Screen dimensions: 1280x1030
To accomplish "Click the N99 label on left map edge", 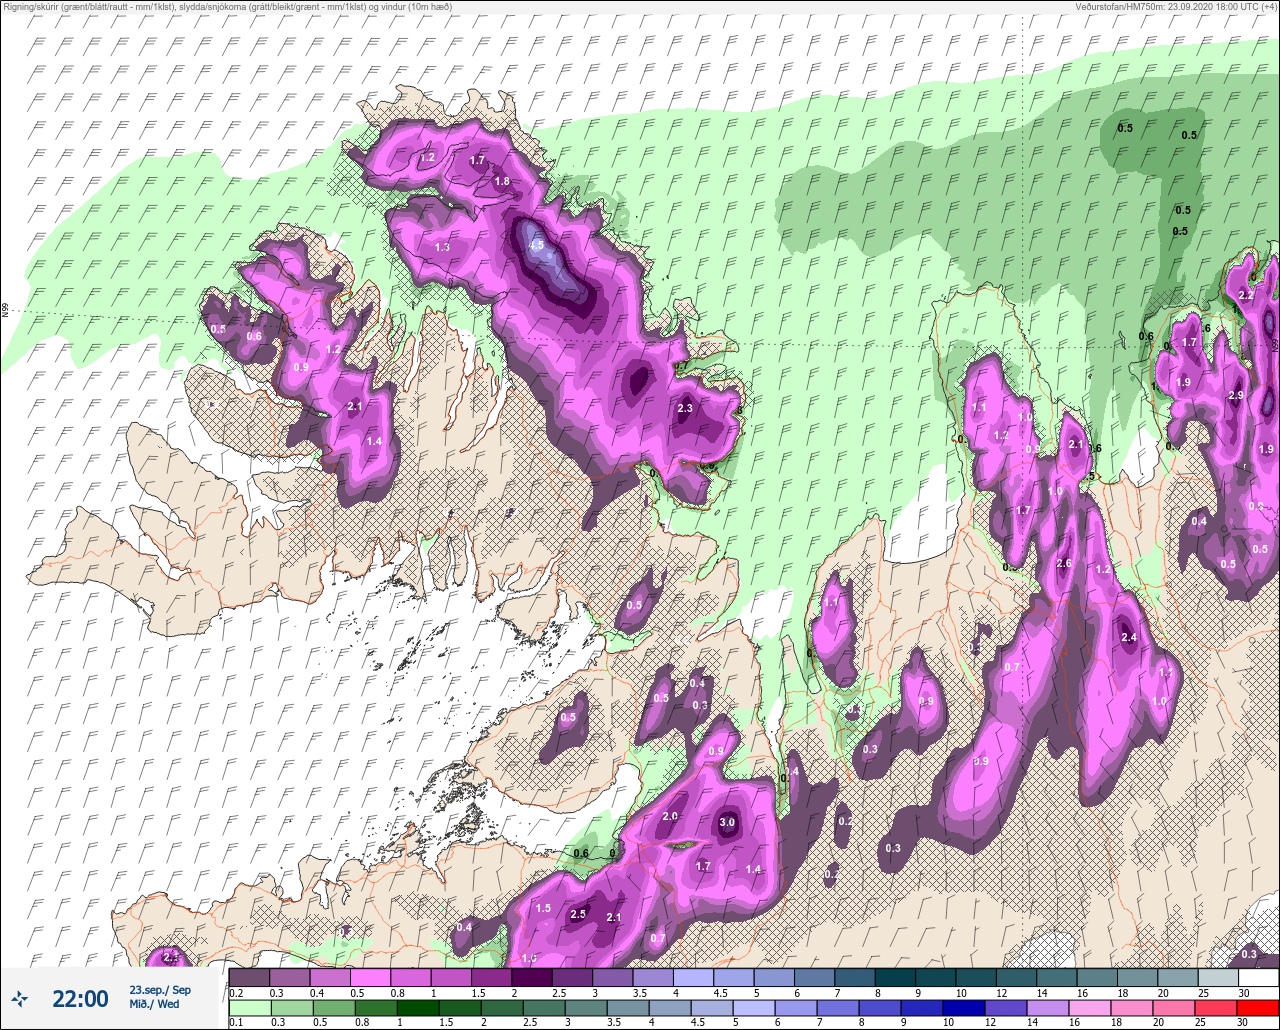I will point(5,311).
